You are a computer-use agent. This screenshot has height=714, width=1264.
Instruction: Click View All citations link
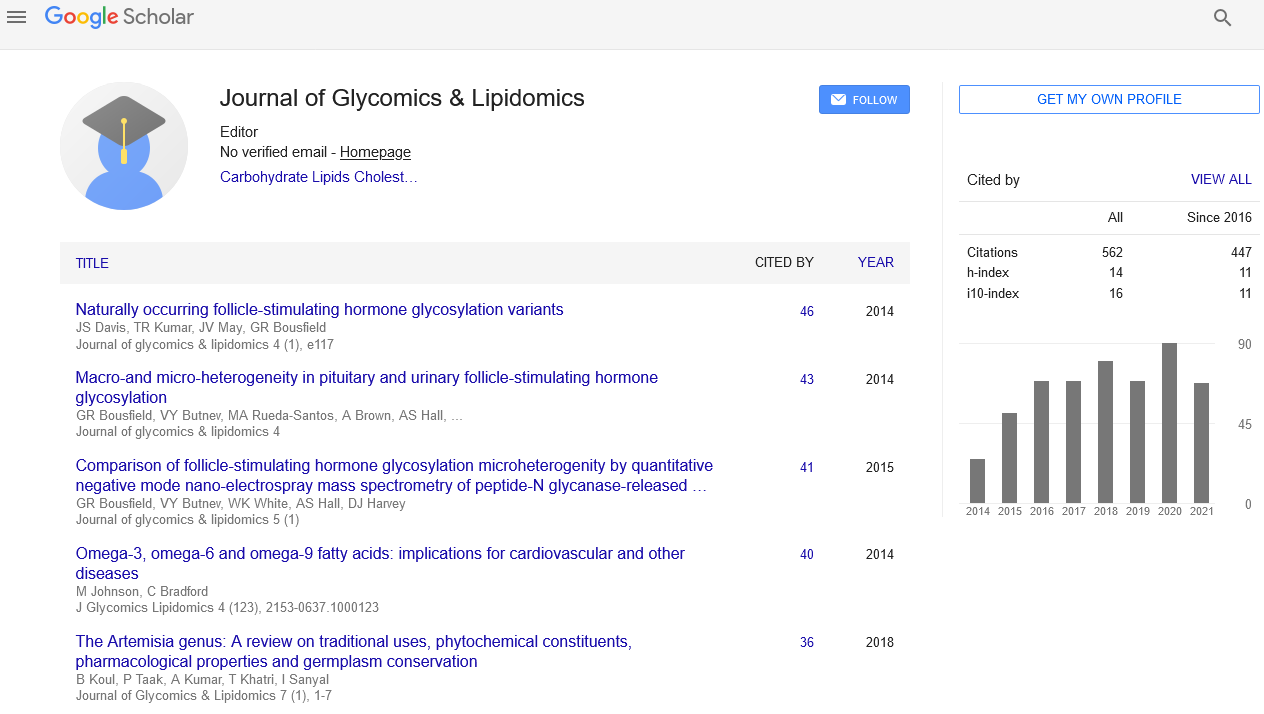tap(1220, 180)
